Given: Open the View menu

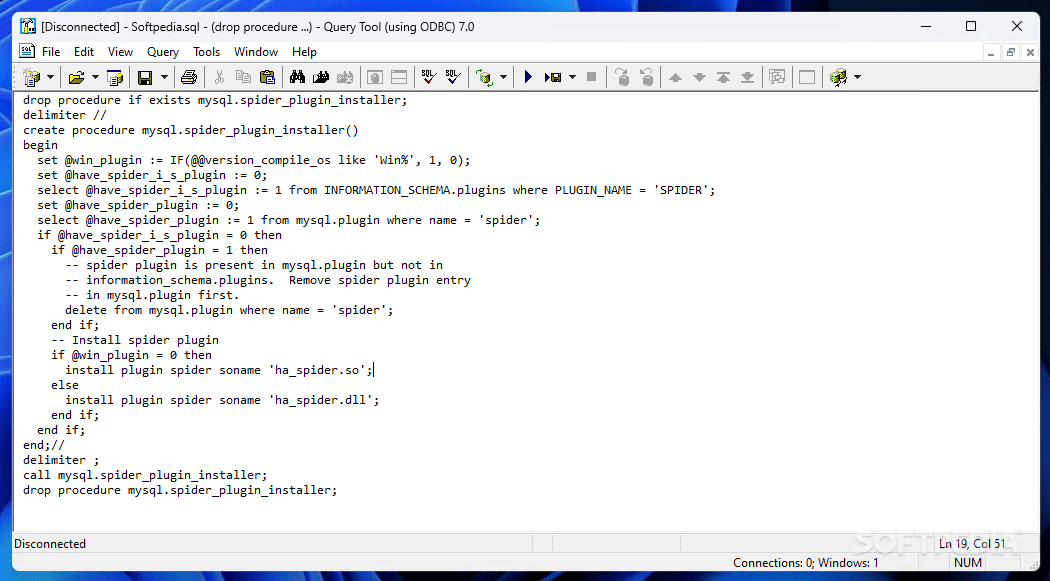Looking at the screenshot, I should [x=121, y=52].
